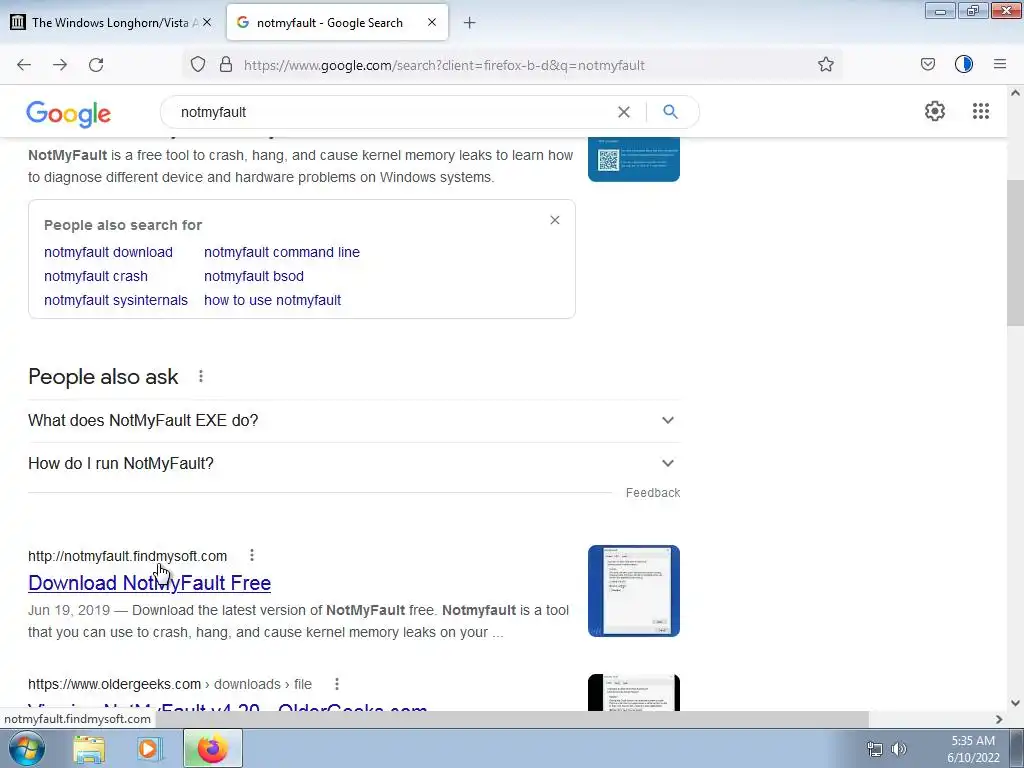Open the network tray icon
This screenshot has width=1024, height=768.
(x=874, y=749)
